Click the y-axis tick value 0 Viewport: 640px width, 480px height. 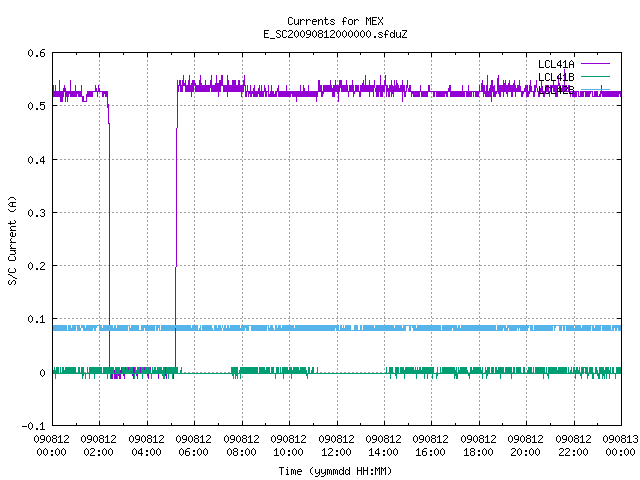42,373
